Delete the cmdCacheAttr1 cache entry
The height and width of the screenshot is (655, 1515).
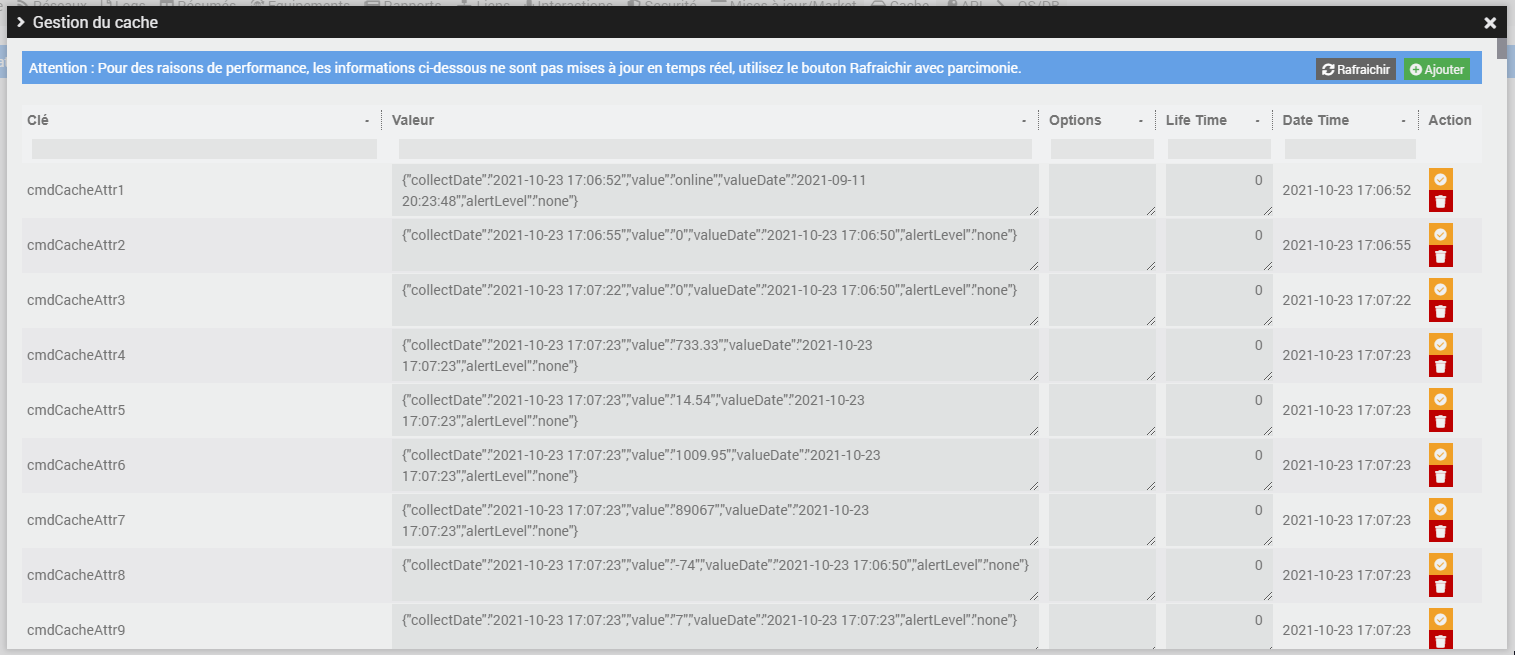tap(1440, 201)
